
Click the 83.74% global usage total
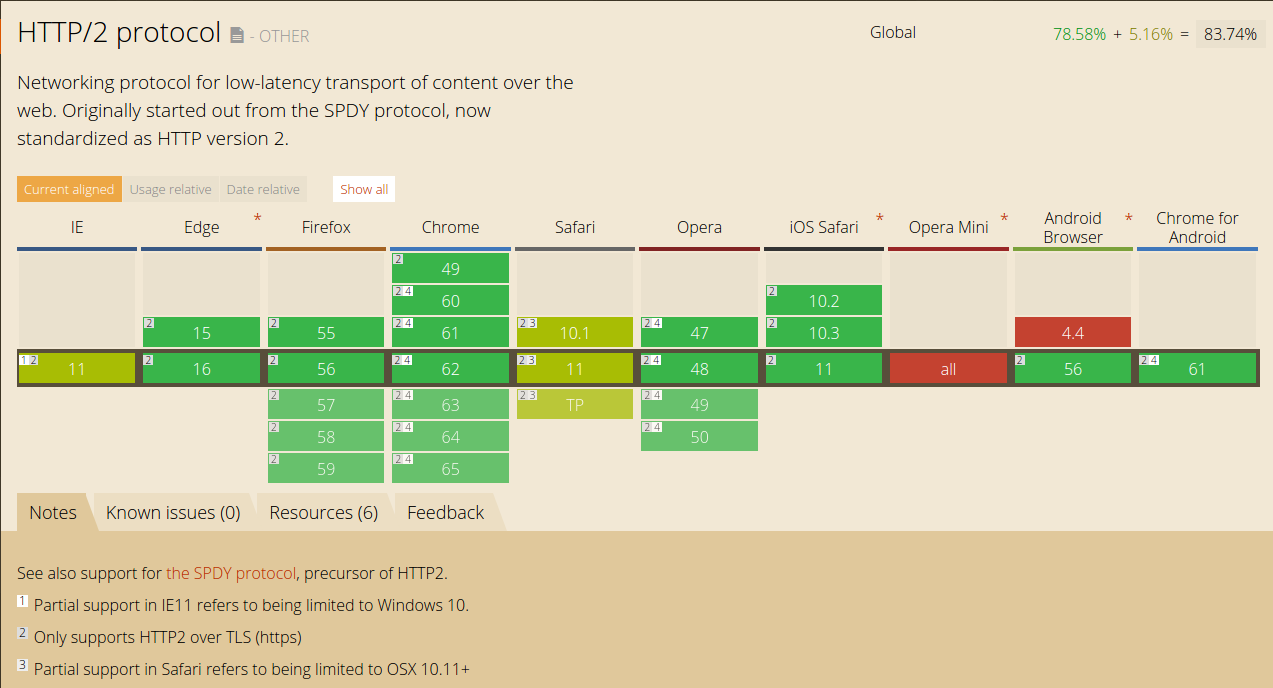[1230, 34]
